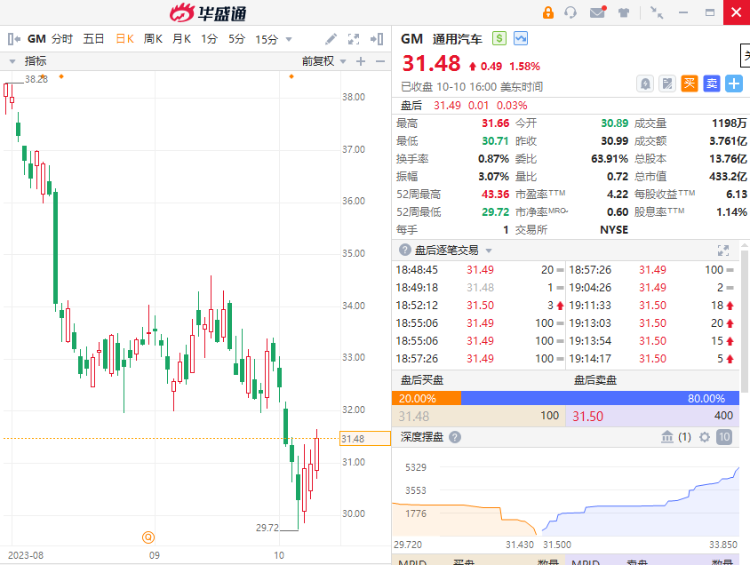Screen dimensions: 750x565
Task: Open more intervals dropdown after 15分
Action: [288, 39]
